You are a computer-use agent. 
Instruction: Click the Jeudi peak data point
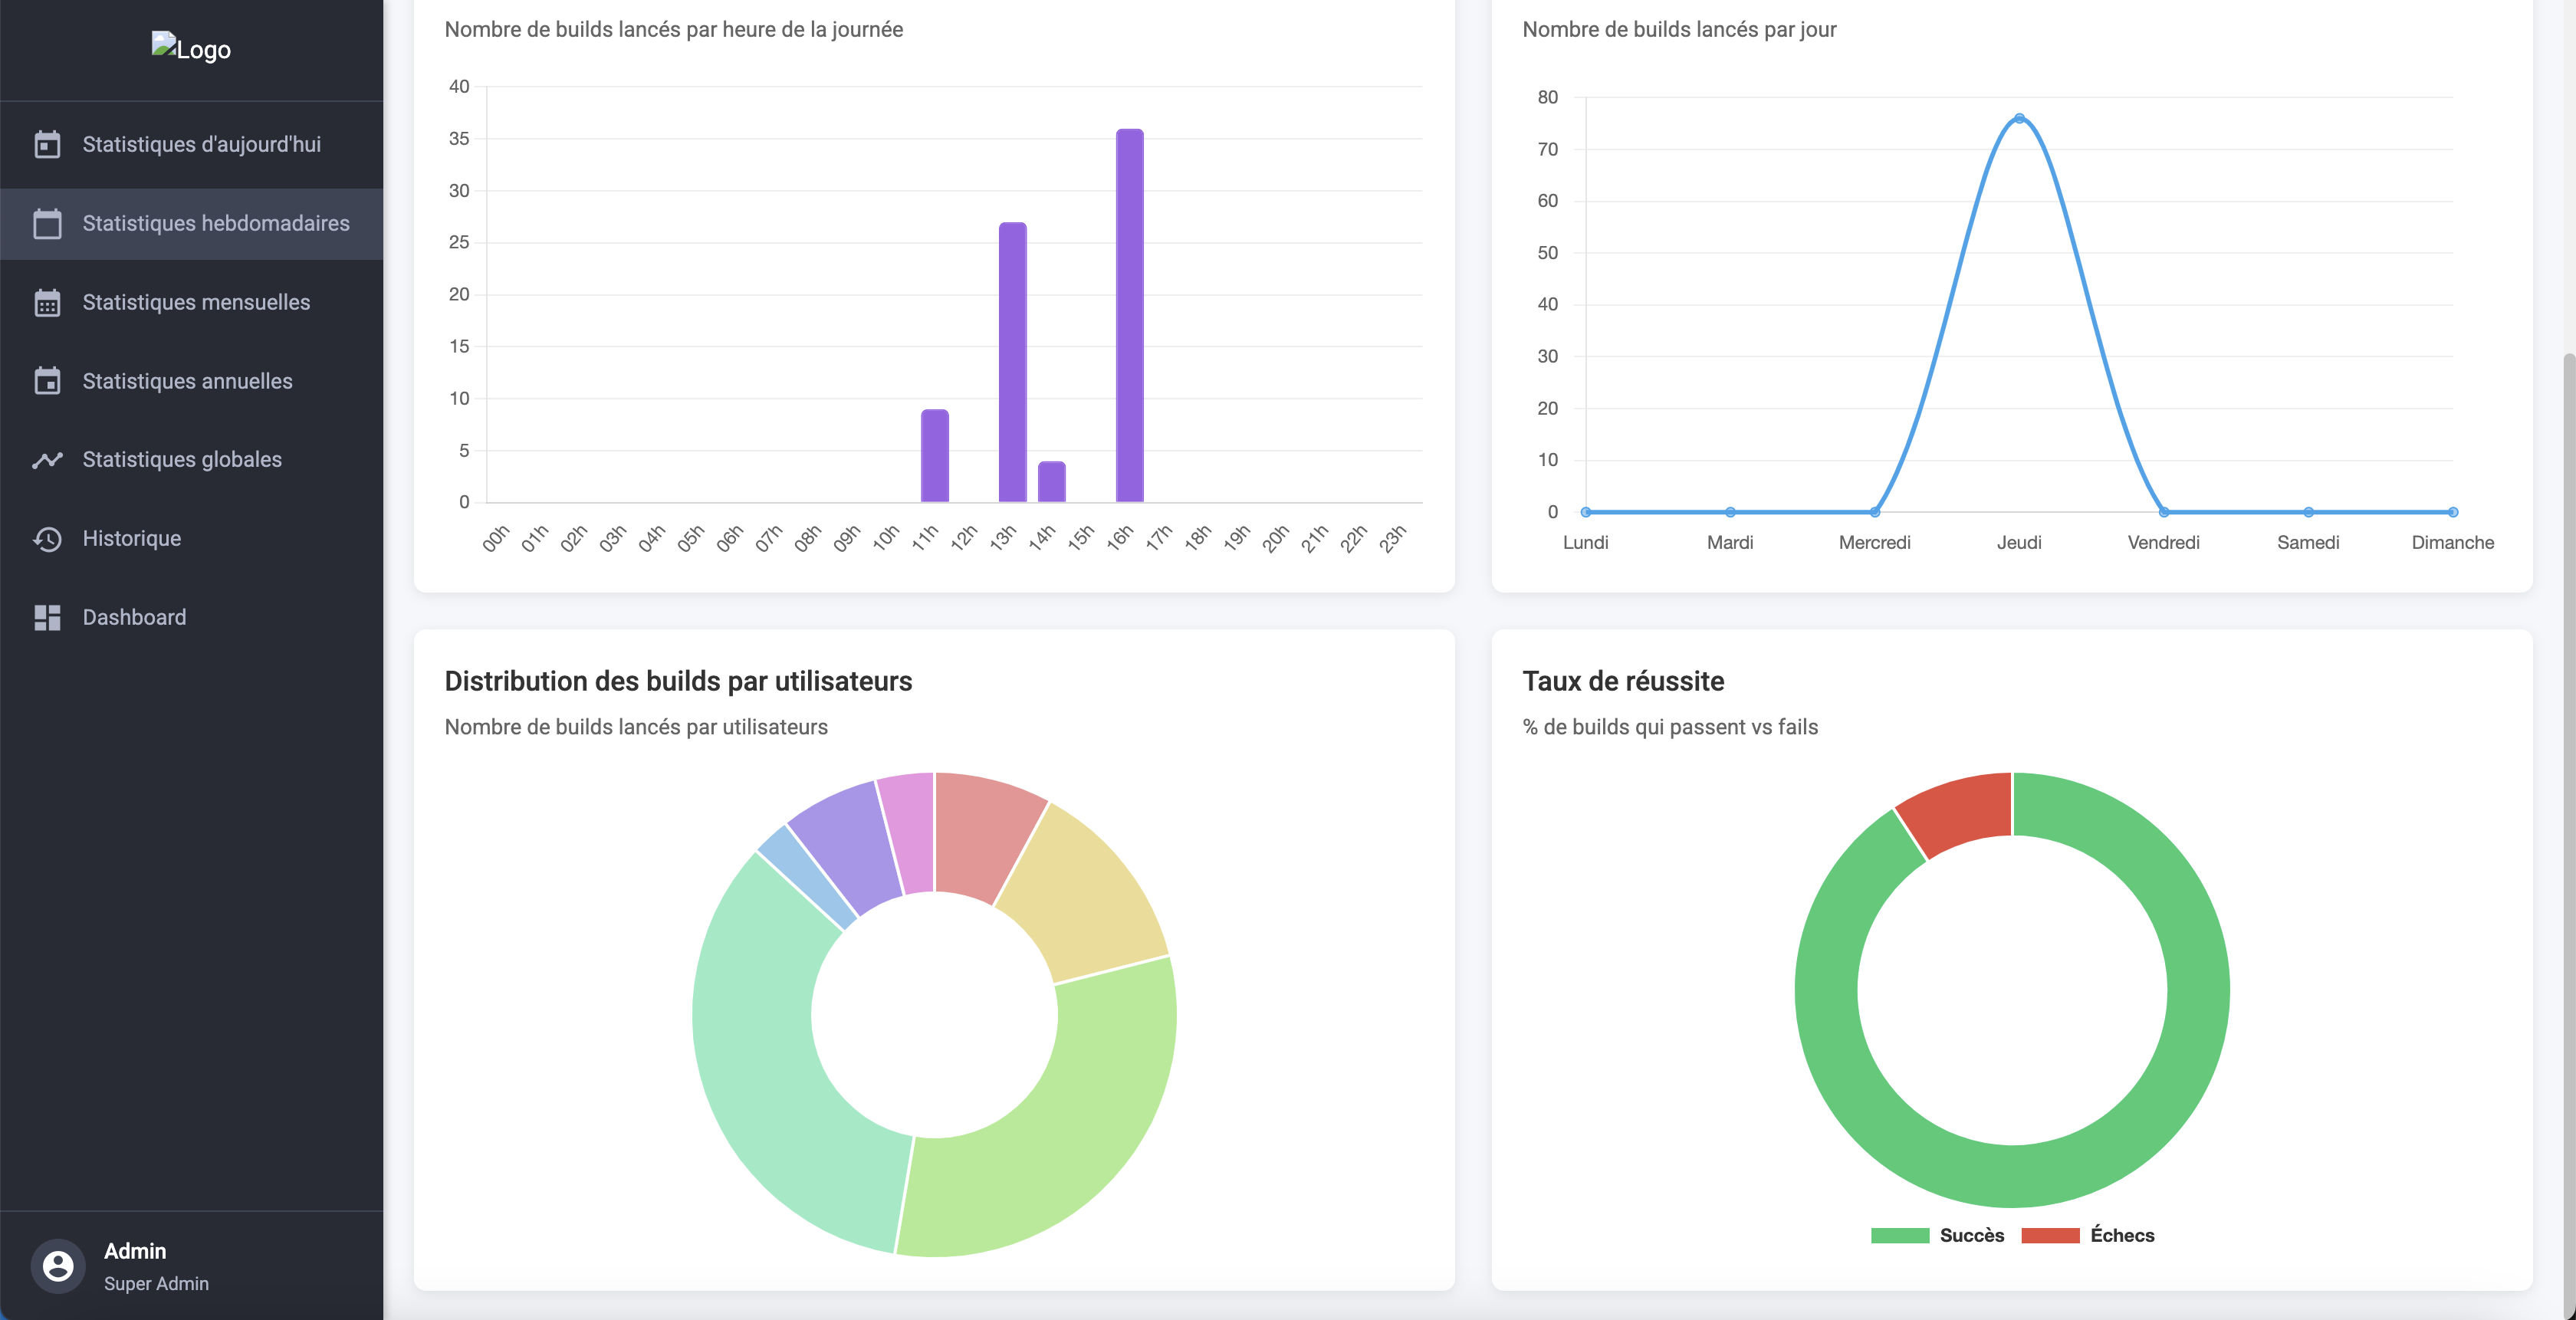pyautogui.click(x=2019, y=119)
